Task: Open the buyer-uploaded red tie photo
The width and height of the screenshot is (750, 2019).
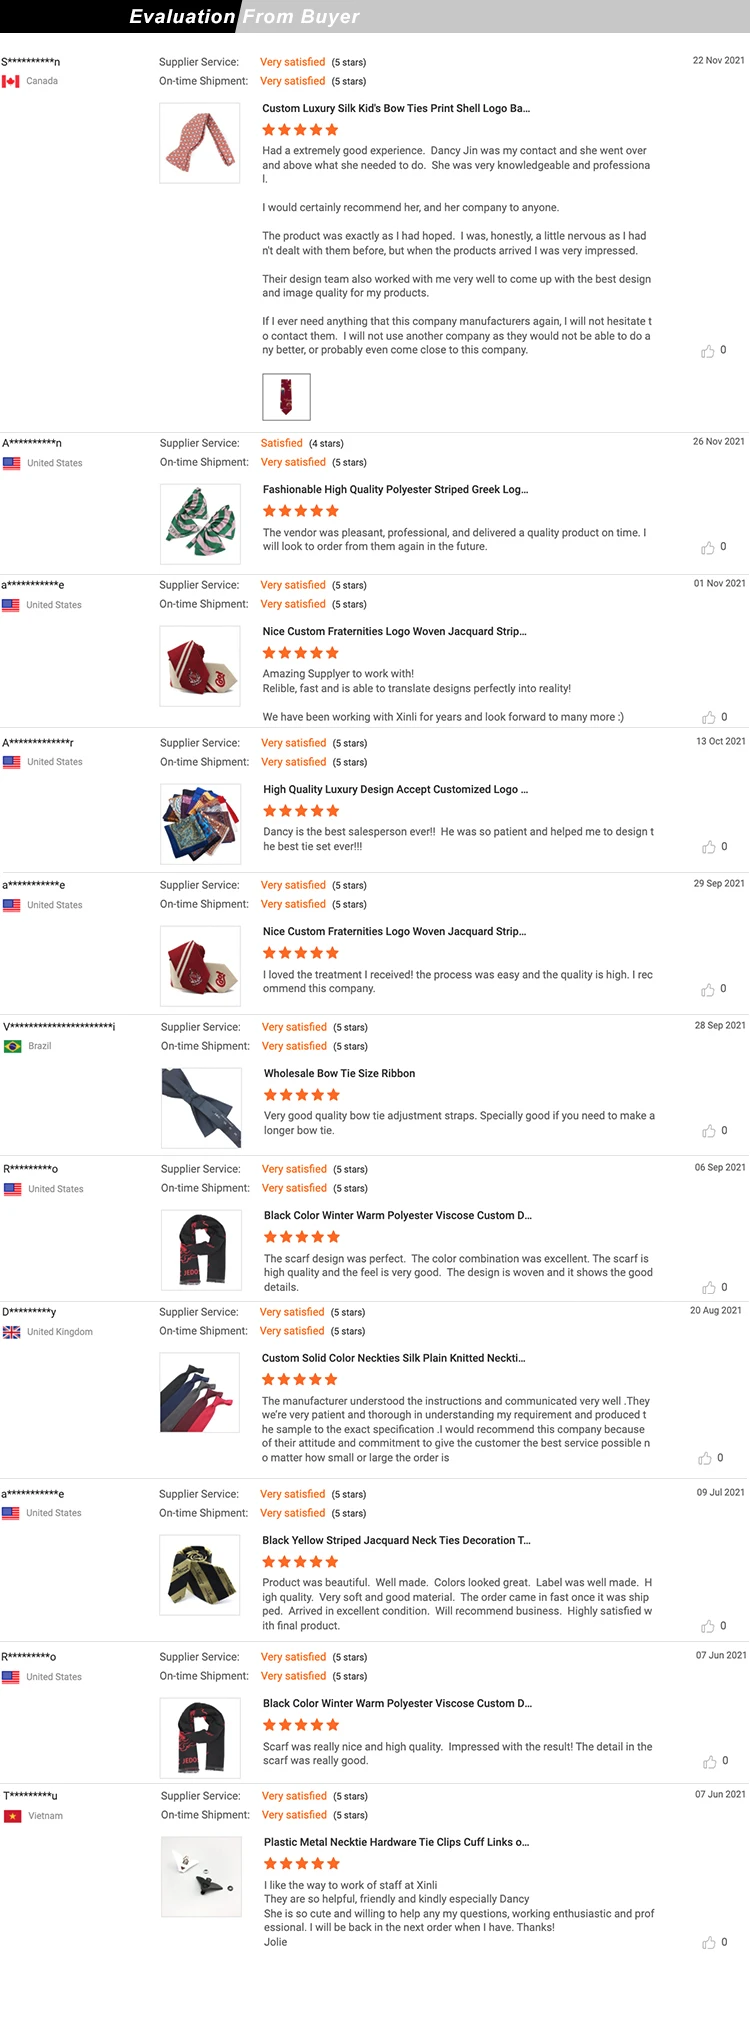Action: [286, 397]
